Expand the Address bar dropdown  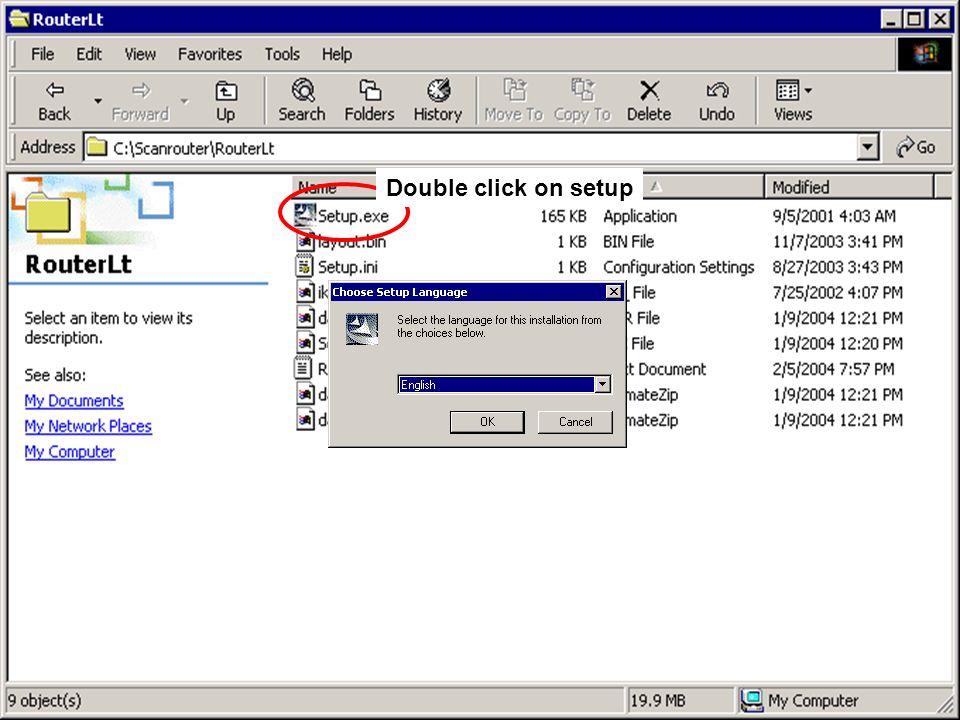click(x=868, y=148)
